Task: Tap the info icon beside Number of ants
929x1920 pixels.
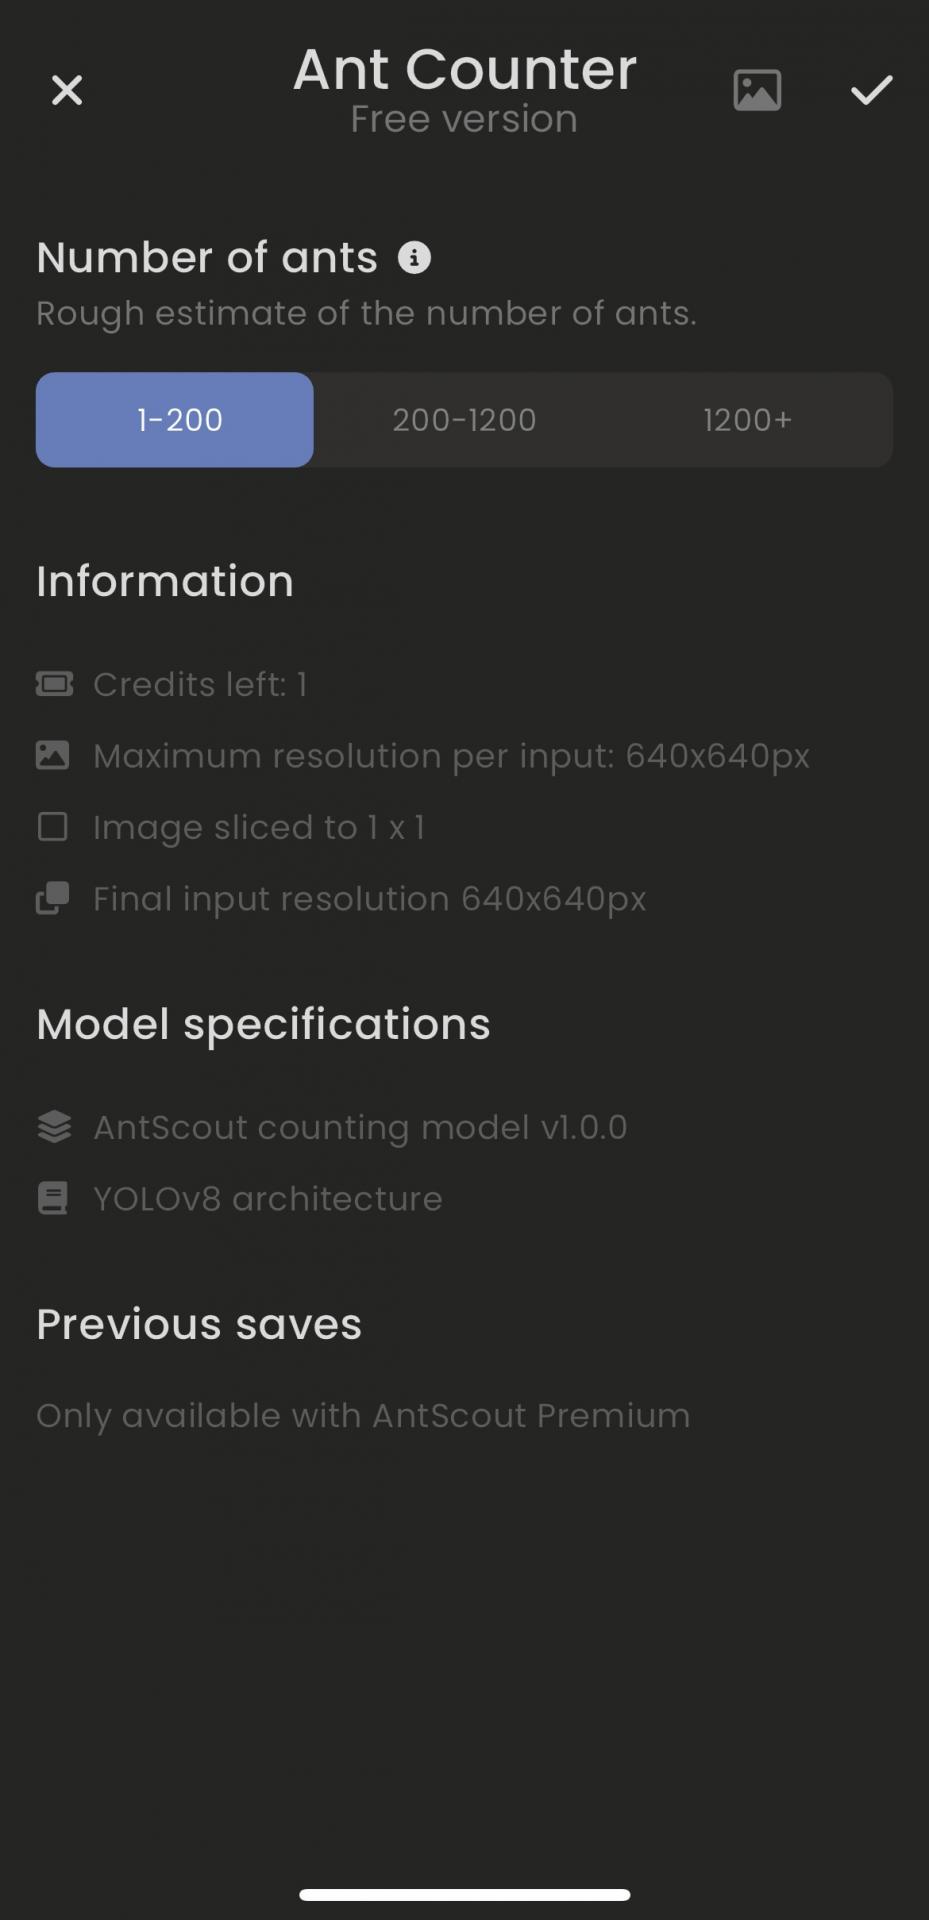Action: coord(414,258)
